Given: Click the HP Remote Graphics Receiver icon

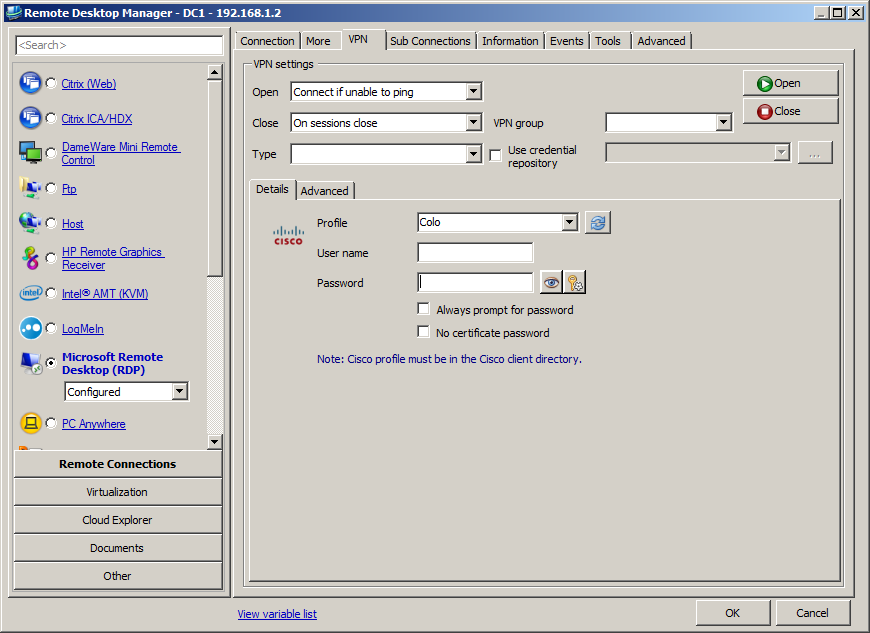Looking at the screenshot, I should click(30, 258).
